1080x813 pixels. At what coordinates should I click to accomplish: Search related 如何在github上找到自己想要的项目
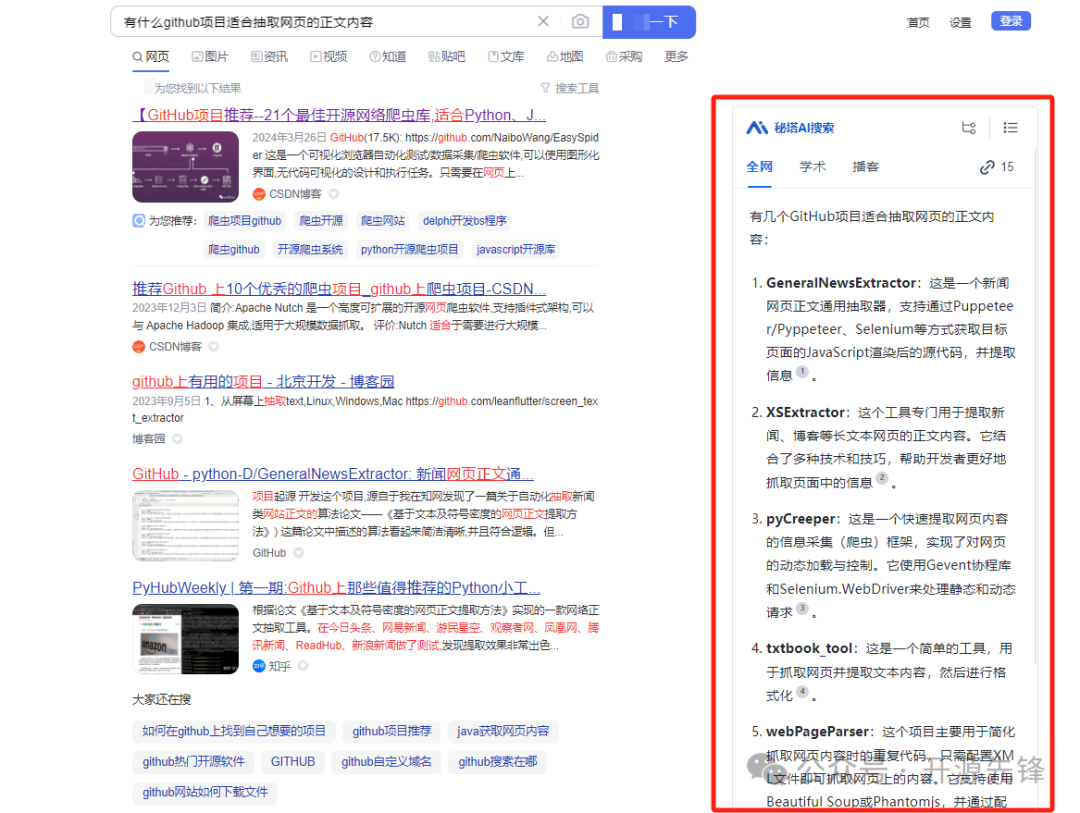233,731
